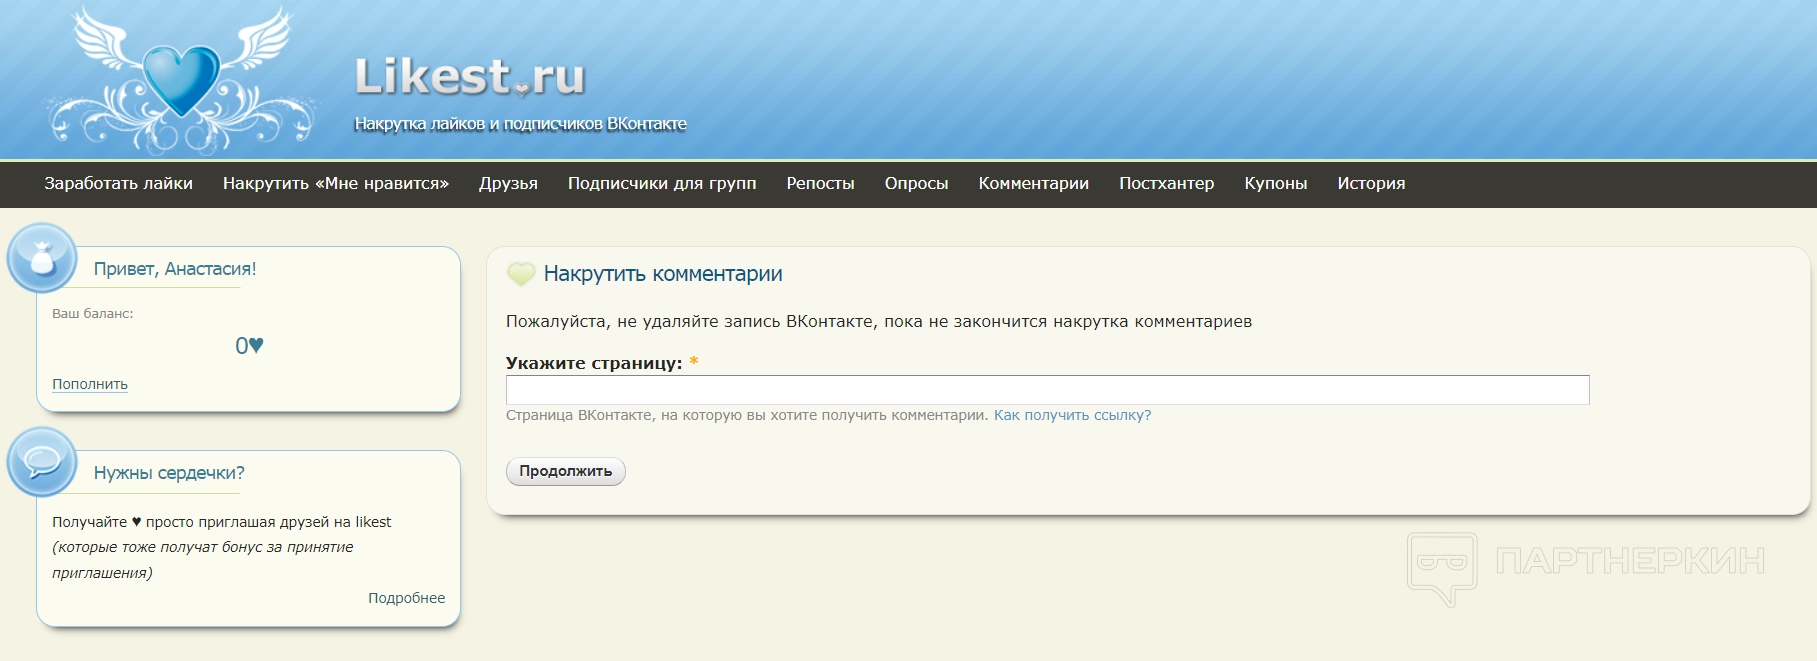Screen dimensions: 1817x661
Task: Open the История menu item
Action: tap(1371, 183)
